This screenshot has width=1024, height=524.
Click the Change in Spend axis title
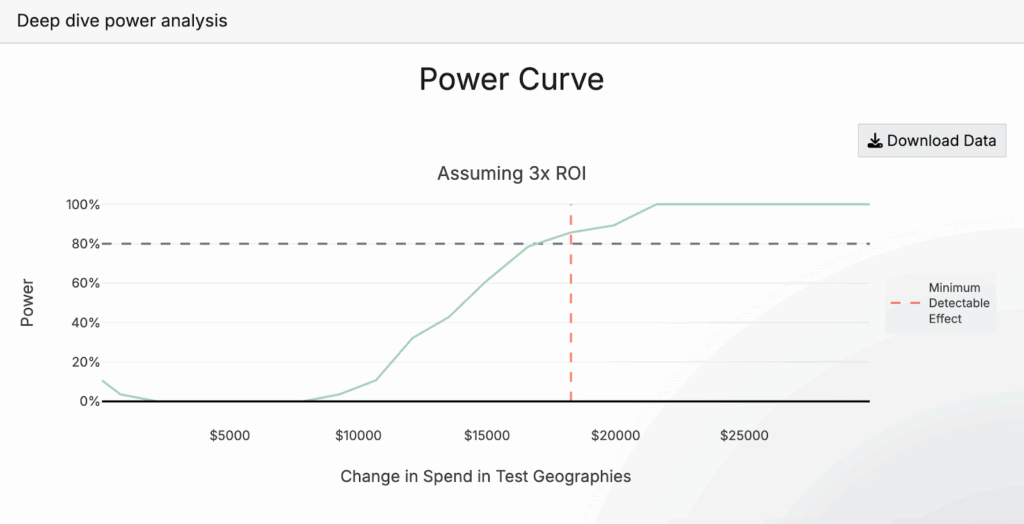(x=485, y=476)
